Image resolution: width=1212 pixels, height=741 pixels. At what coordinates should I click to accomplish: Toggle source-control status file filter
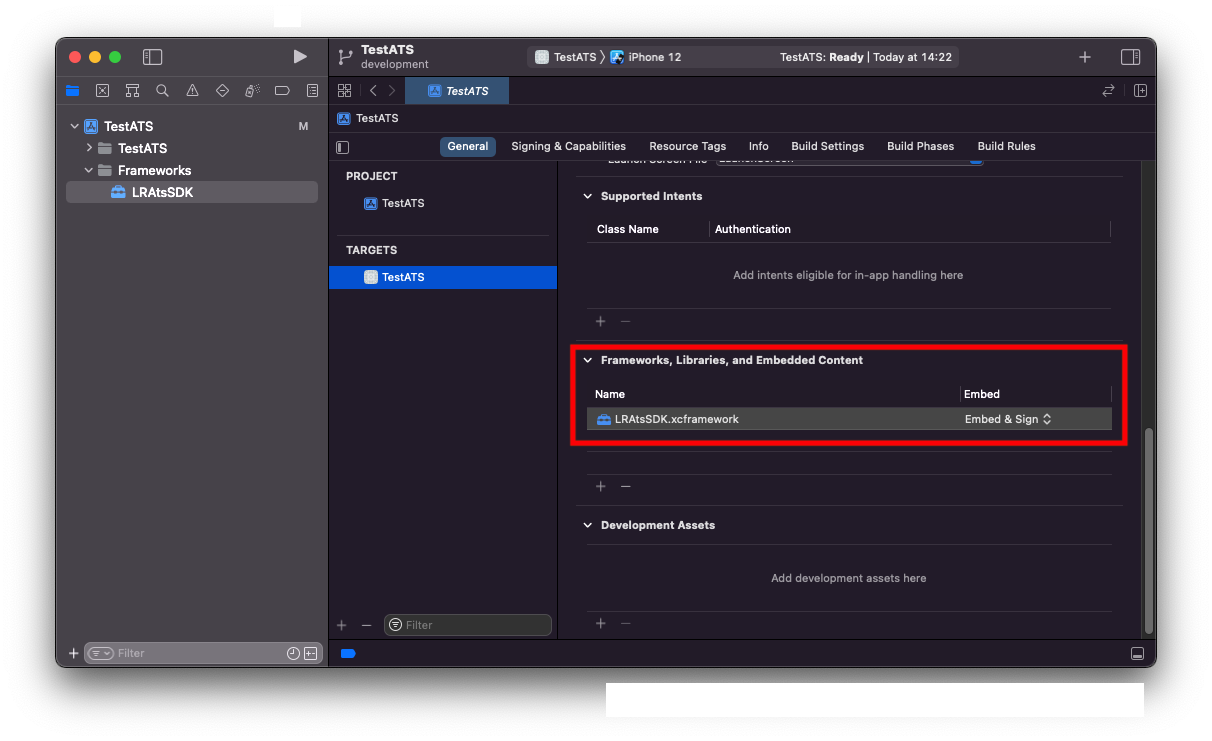coord(310,653)
